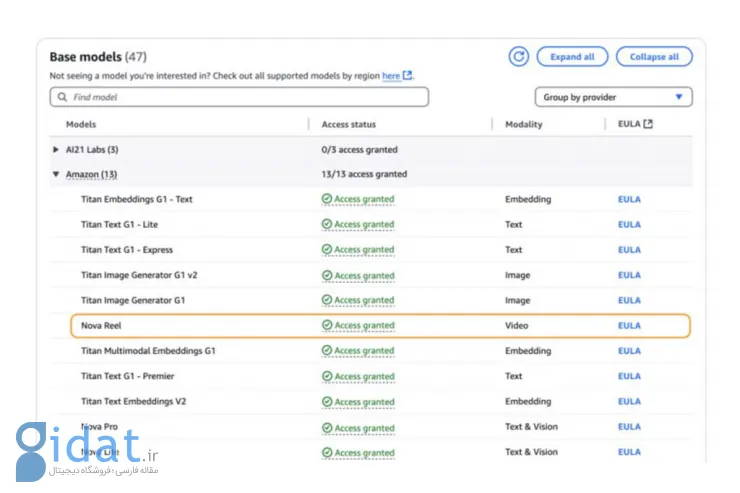Select the Titan Embeddings G1 - Text model name
740x493 pixels.
(x=136, y=199)
